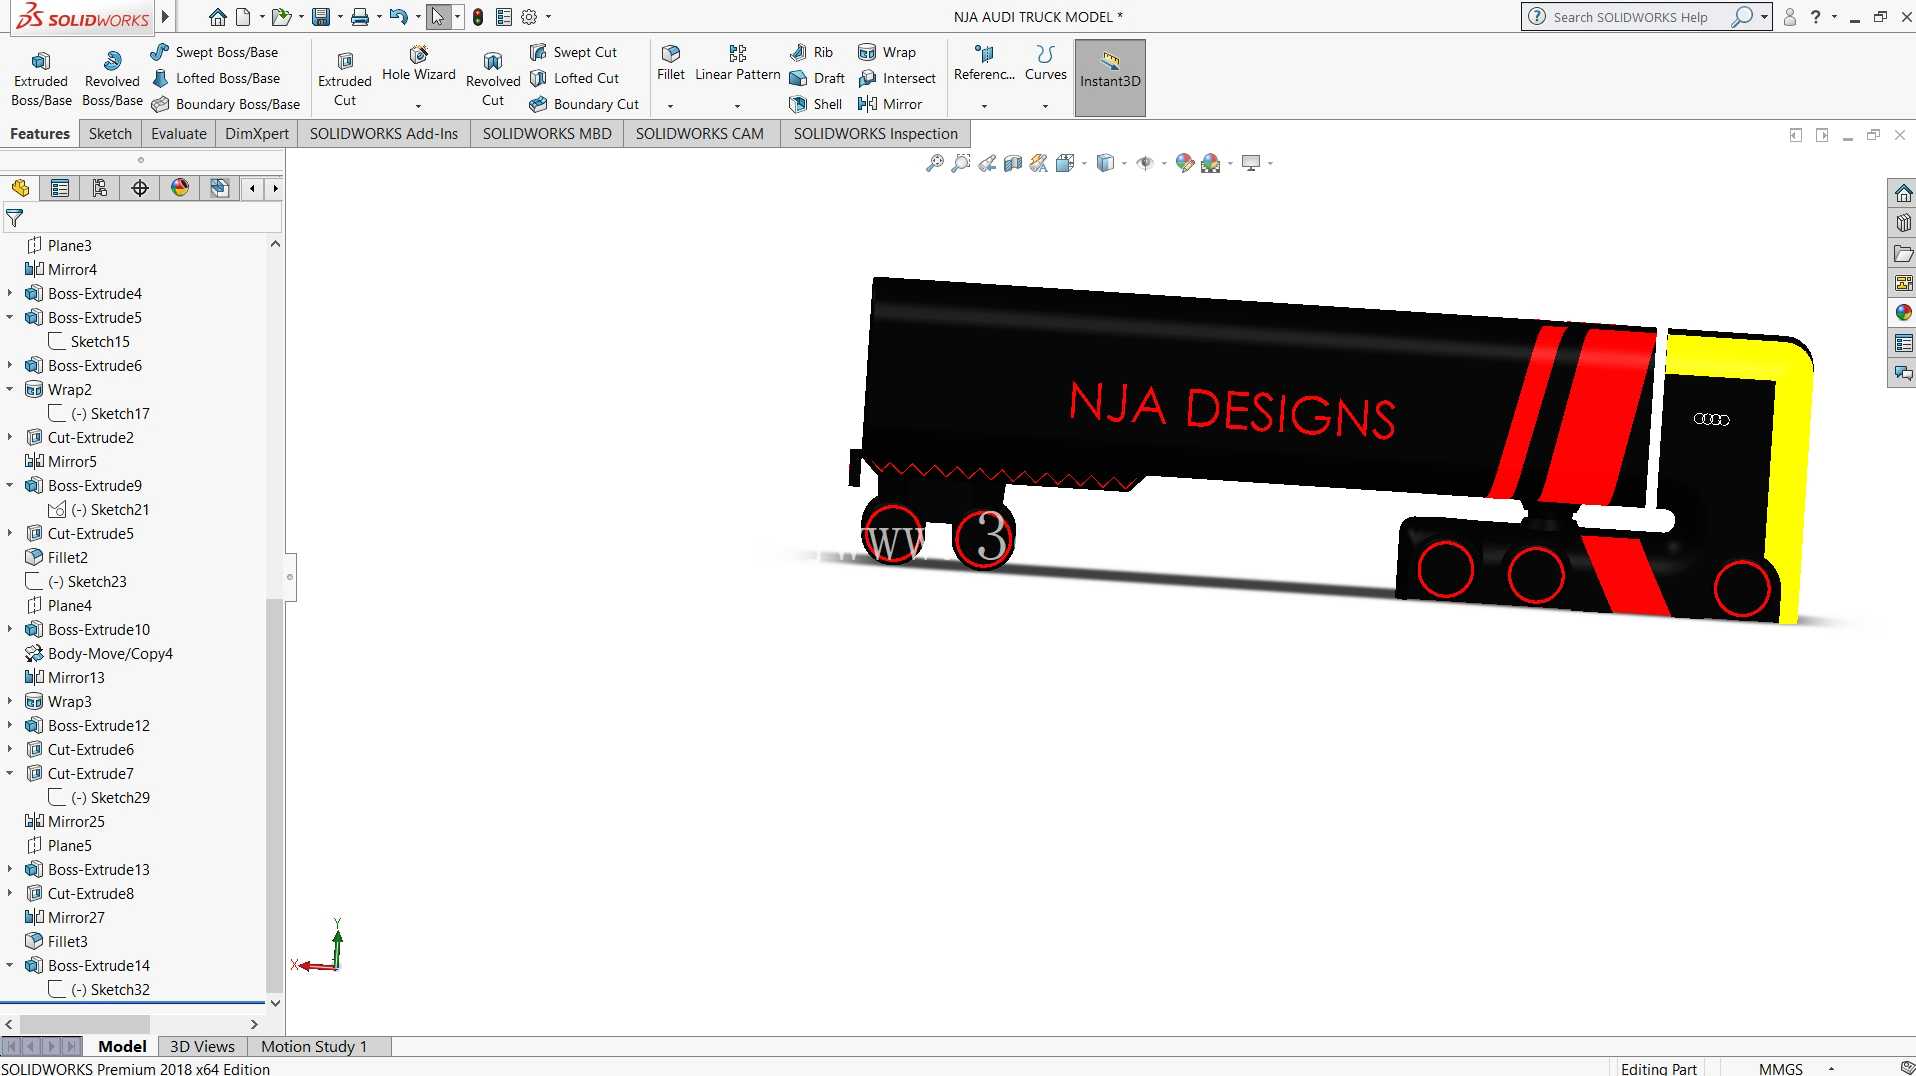Select the Revolved Boss/Base tool
This screenshot has width=1916, height=1076.
(112, 79)
